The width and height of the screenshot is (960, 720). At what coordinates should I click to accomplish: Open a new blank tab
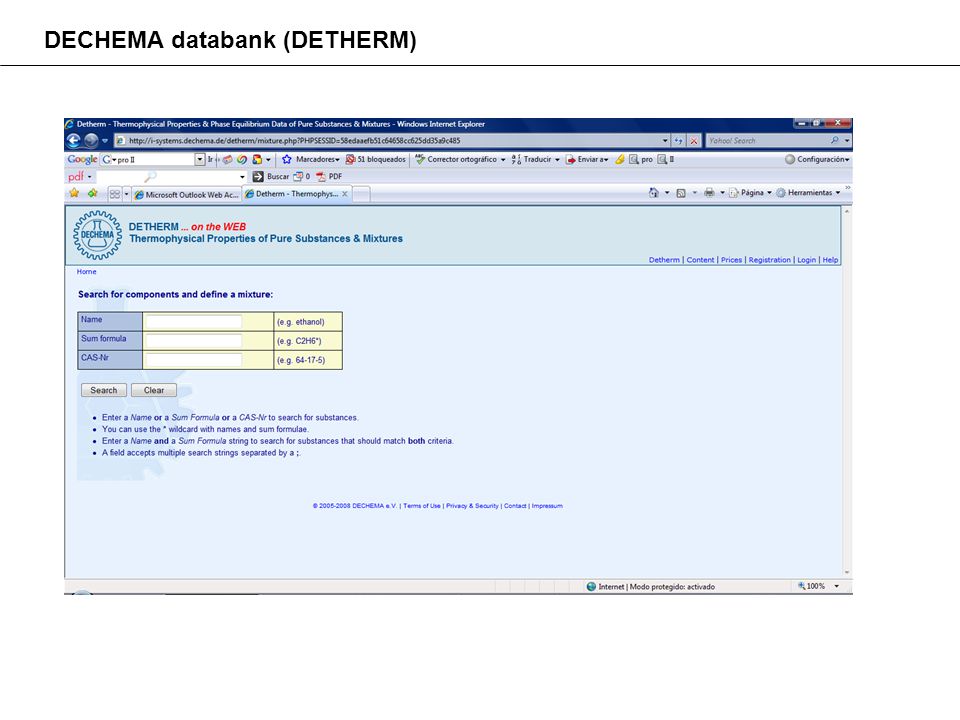coord(361,195)
